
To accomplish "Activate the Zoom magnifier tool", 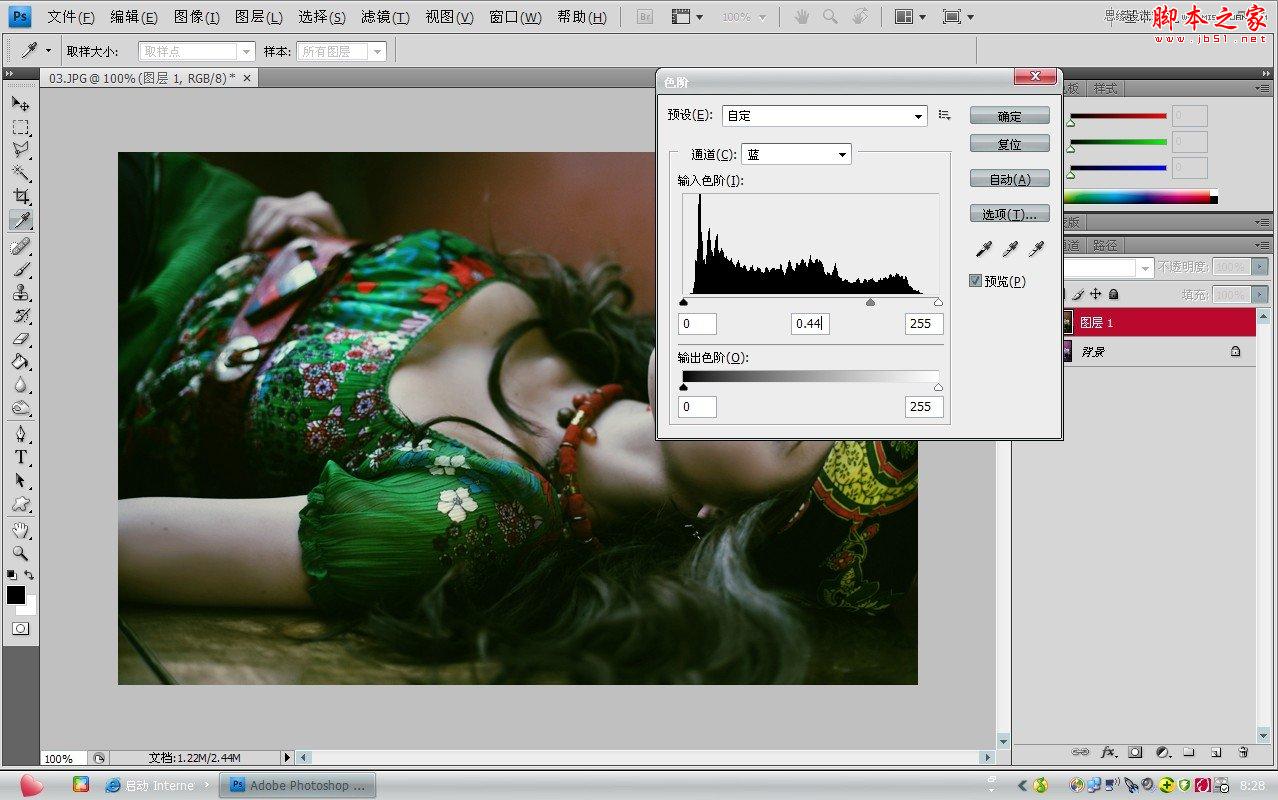I will 20,553.
